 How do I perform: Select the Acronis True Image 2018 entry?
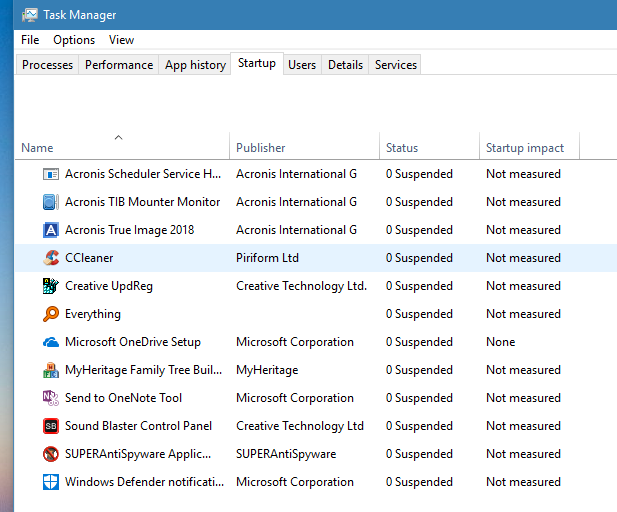129,230
